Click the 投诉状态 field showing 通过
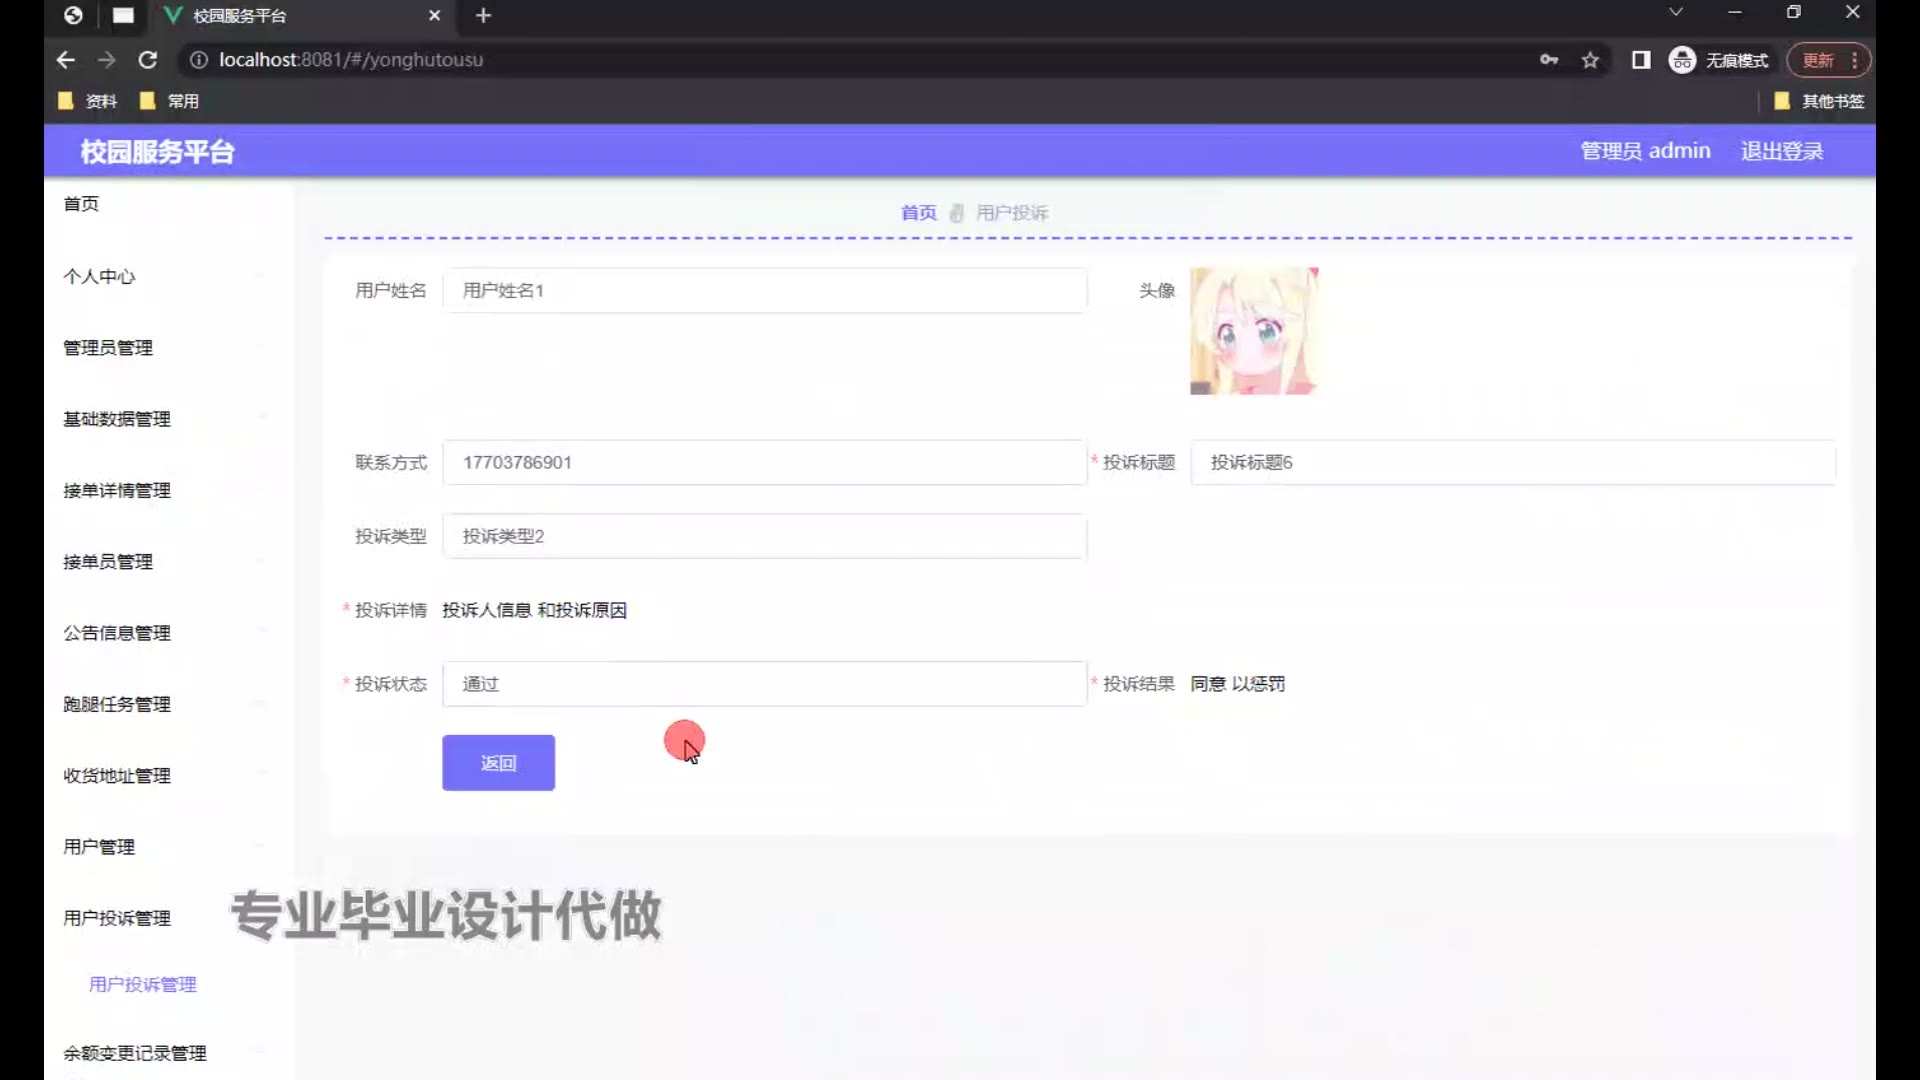1920x1080 pixels. pos(764,684)
